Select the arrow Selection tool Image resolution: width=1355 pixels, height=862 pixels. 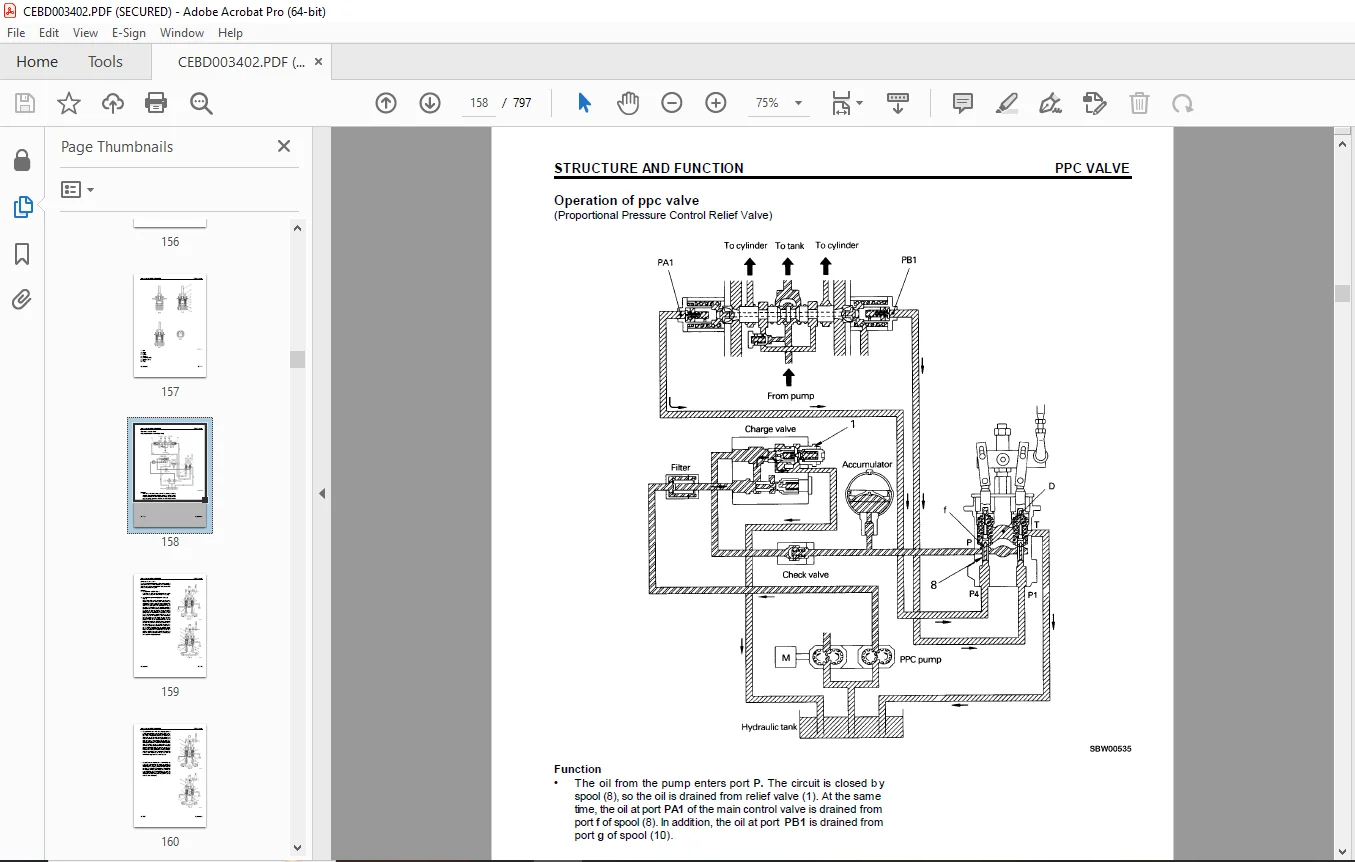[x=584, y=103]
